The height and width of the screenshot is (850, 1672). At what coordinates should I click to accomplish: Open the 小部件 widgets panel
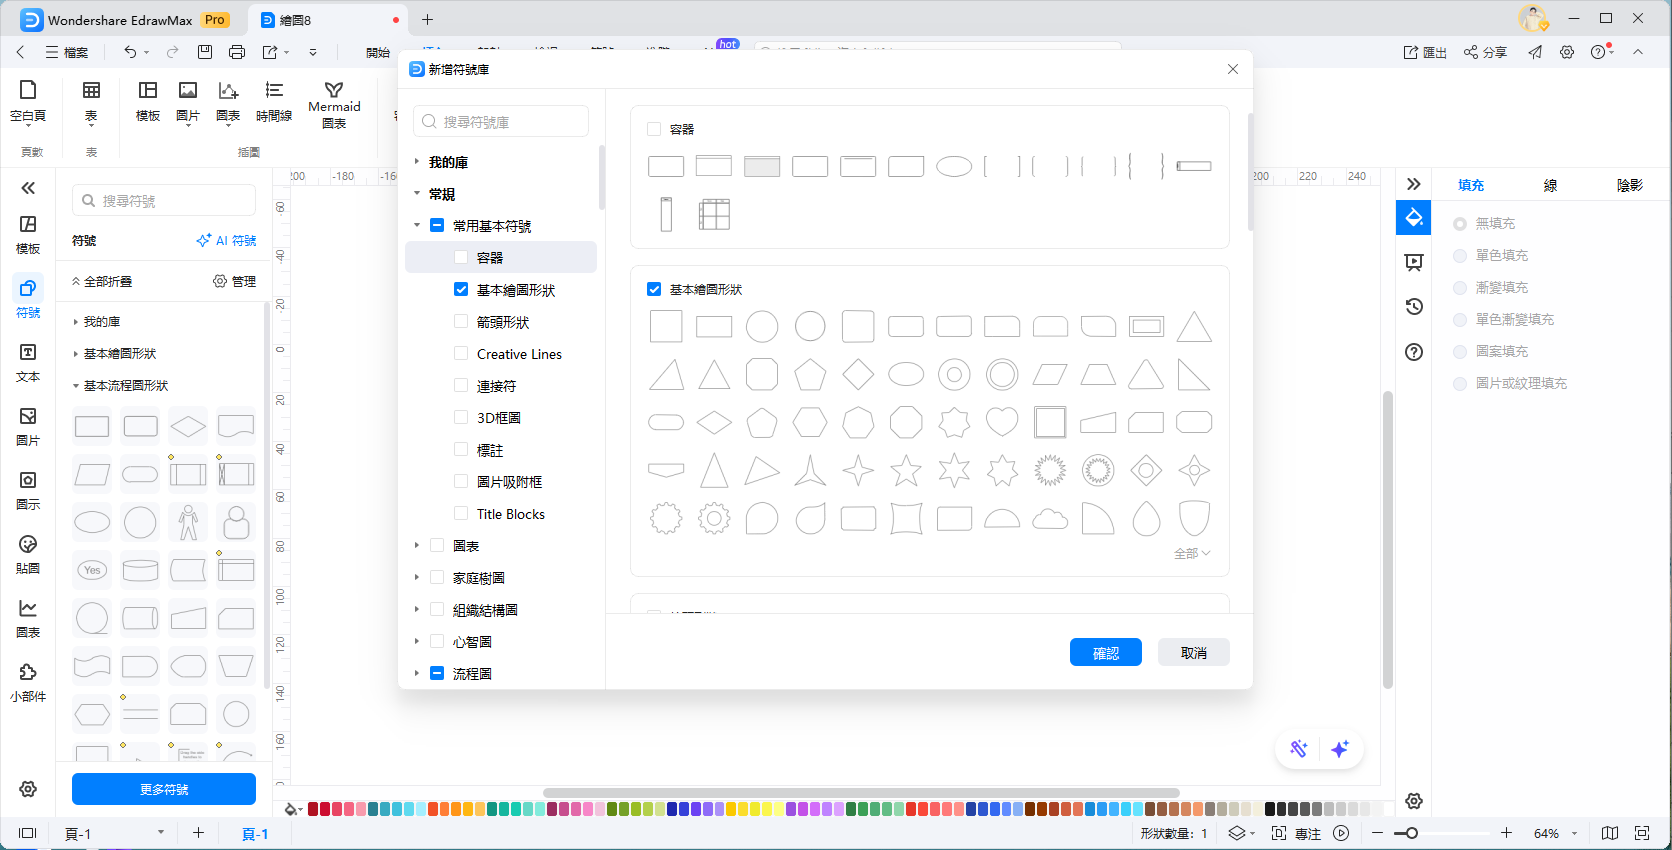point(28,682)
